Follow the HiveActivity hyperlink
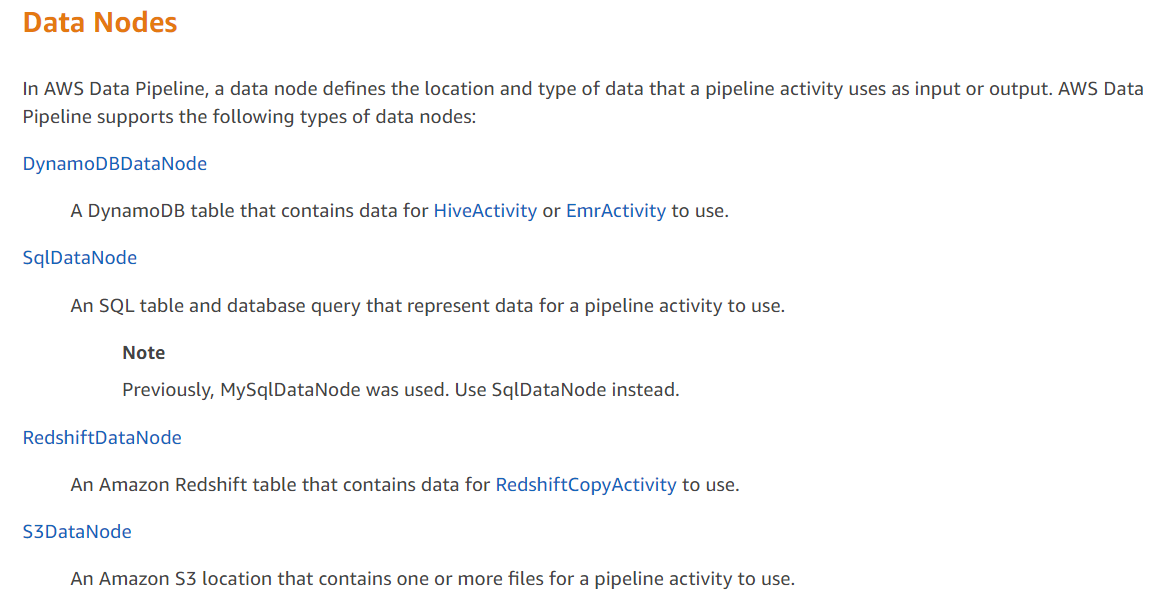This screenshot has width=1153, height=597. pyautogui.click(x=485, y=211)
